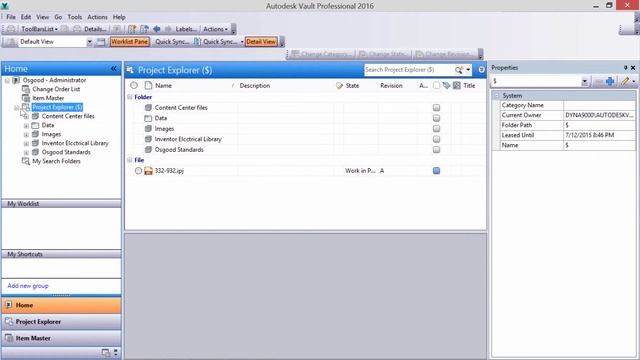Click in the Search Project Explorer field
Screen dimensions: 640x360
coord(408,70)
